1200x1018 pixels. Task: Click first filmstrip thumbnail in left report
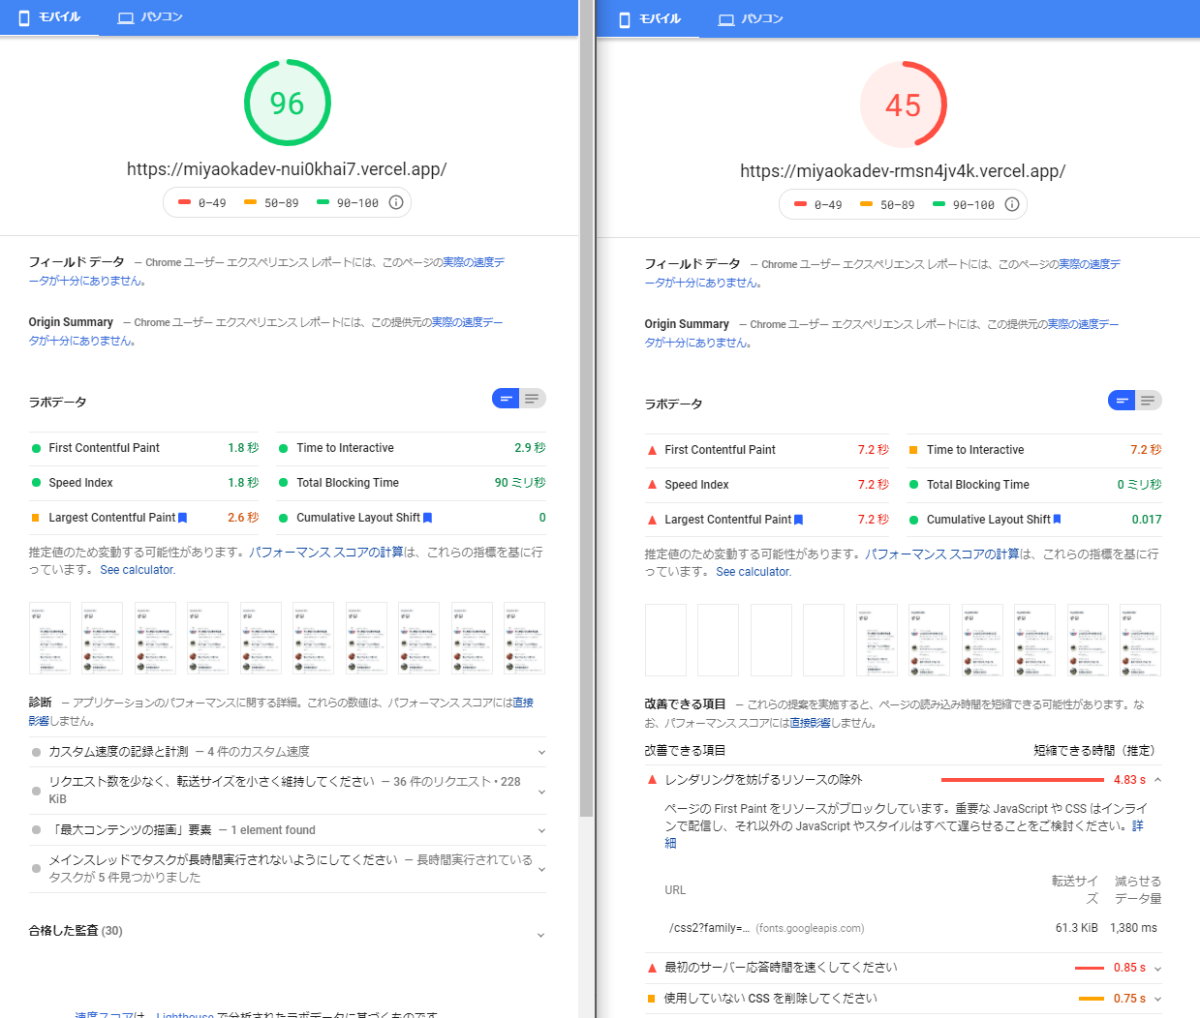pyautogui.click(x=50, y=638)
